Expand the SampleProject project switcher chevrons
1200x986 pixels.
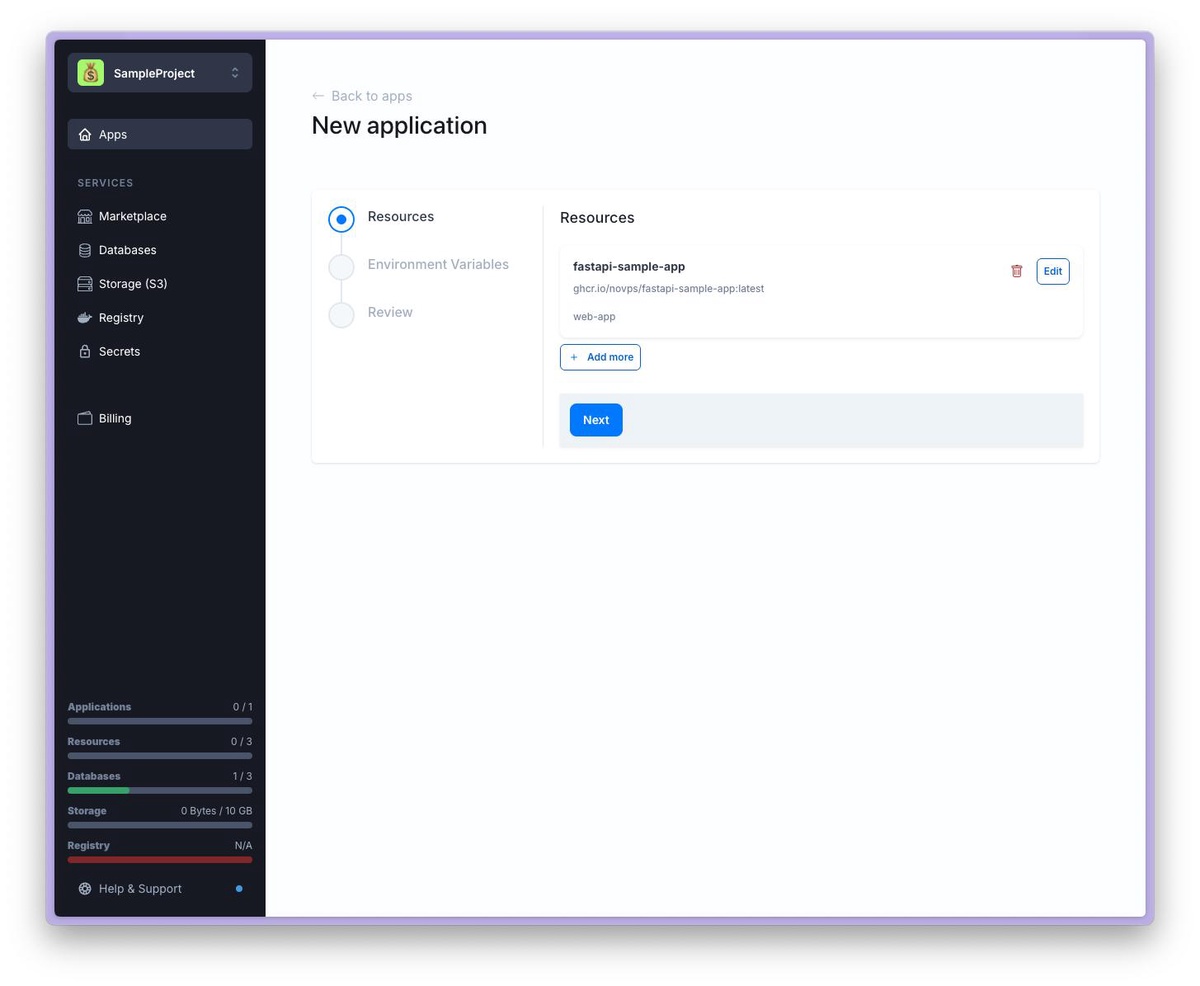click(235, 73)
